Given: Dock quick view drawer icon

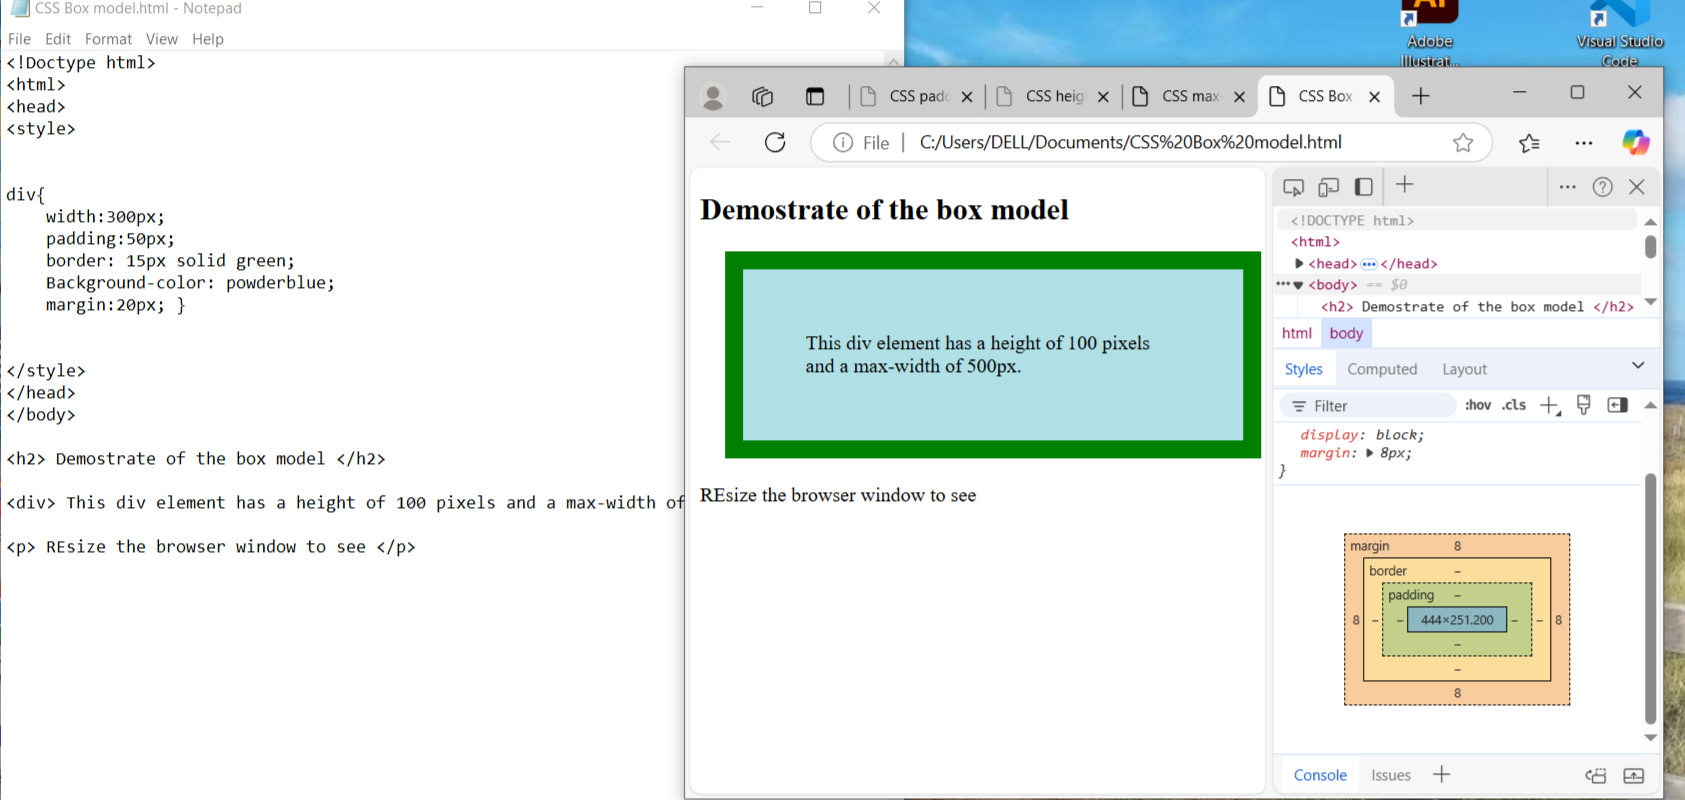Looking at the screenshot, I should tap(1596, 775).
